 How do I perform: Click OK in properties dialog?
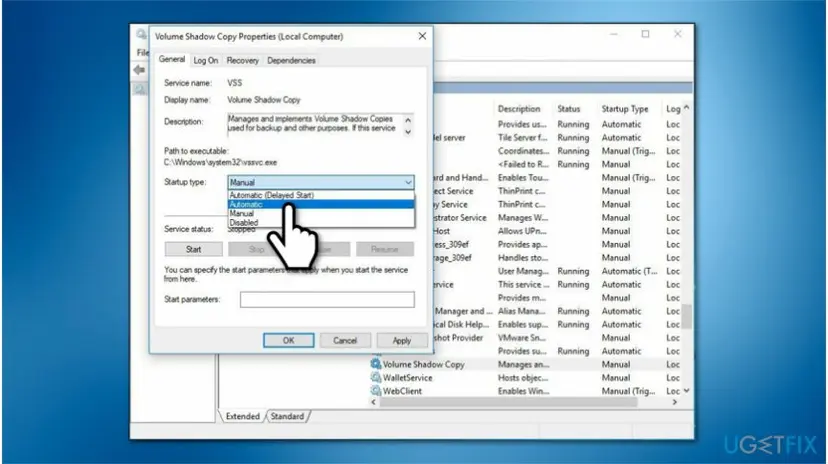coord(288,340)
